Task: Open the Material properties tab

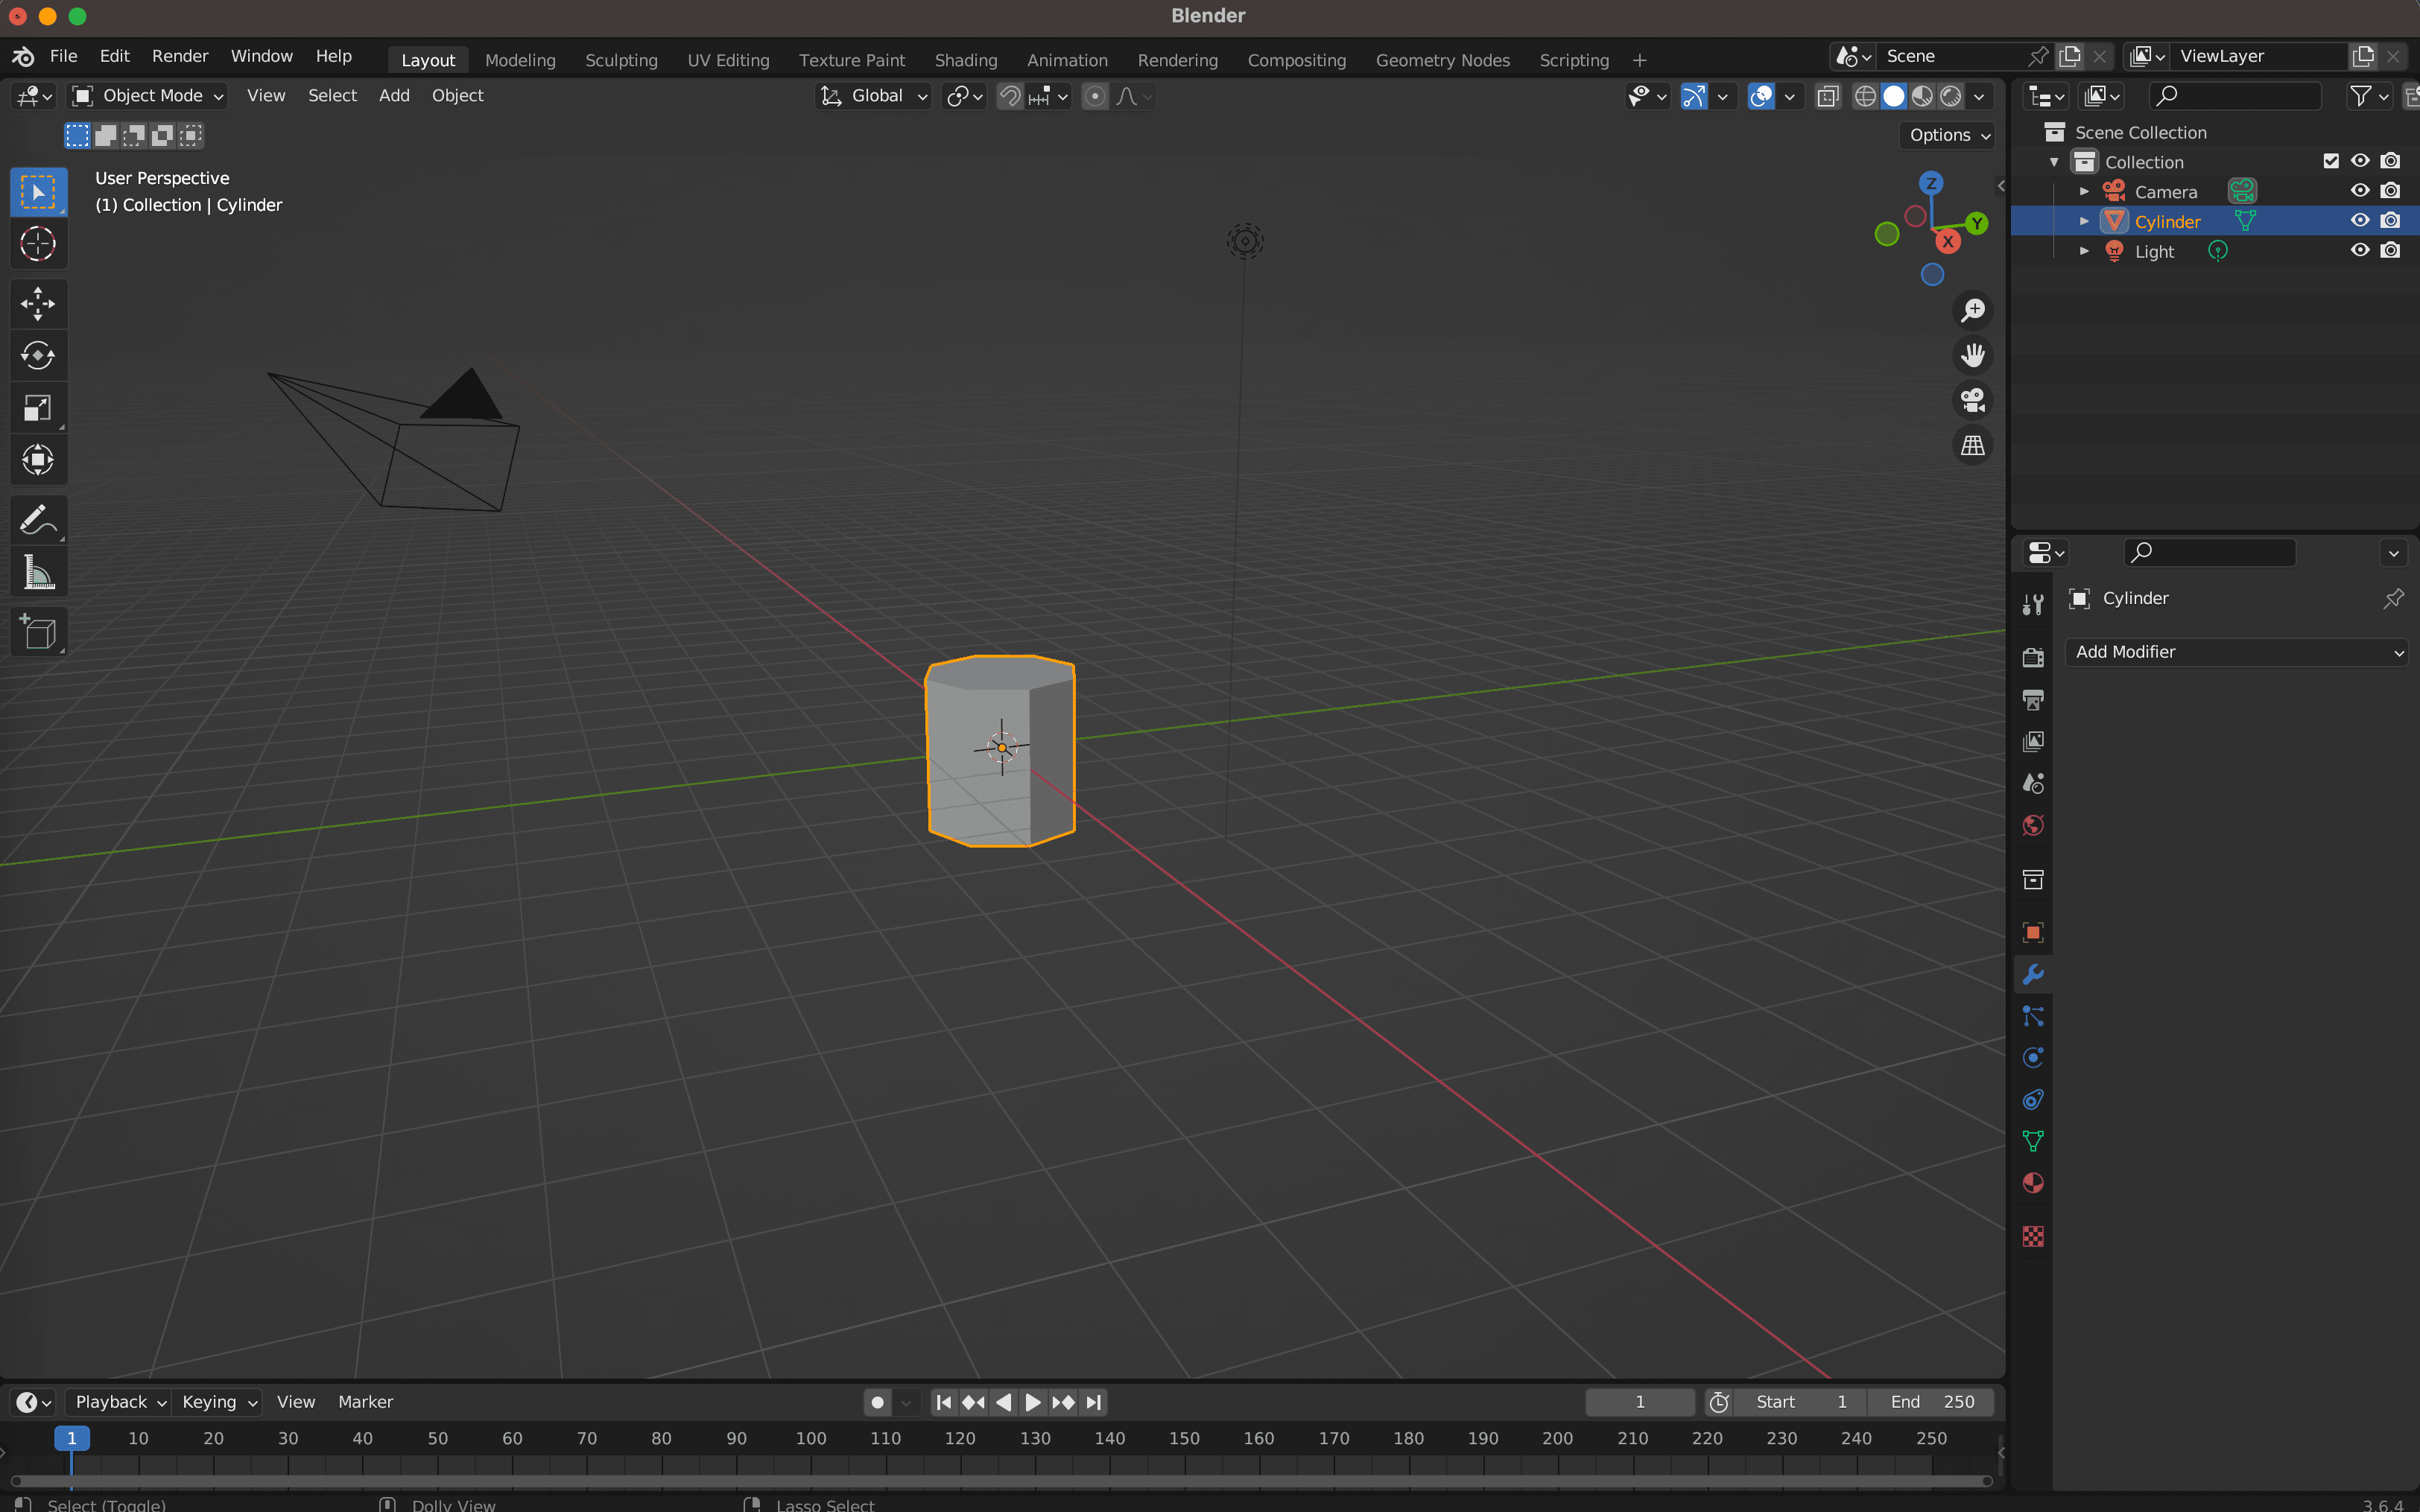Action: pos(2033,1183)
